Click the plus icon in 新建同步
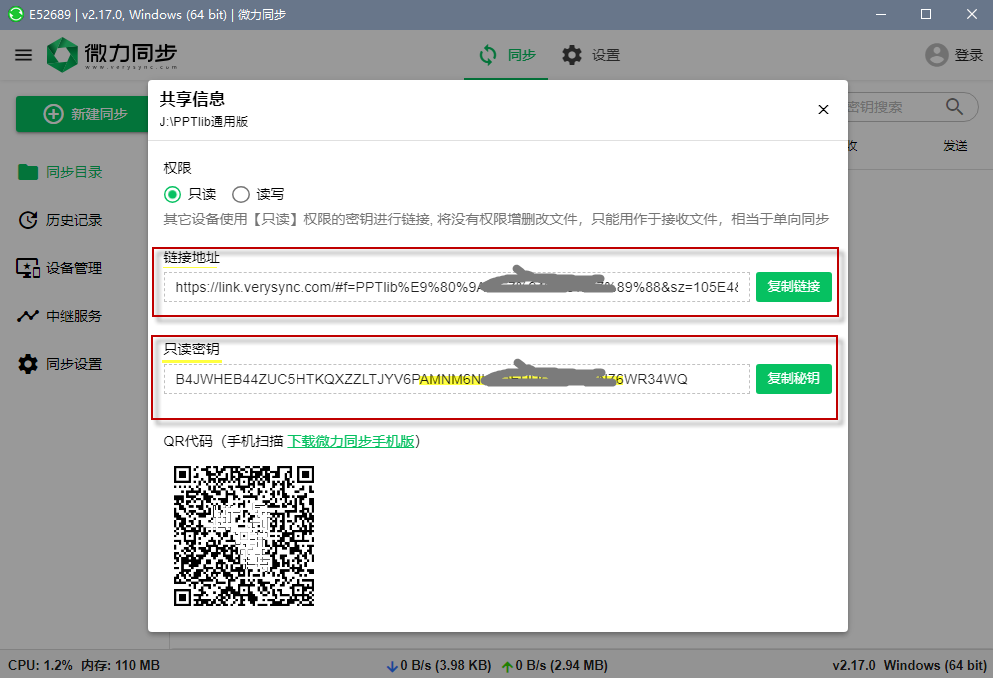The image size is (993, 678). point(53,114)
